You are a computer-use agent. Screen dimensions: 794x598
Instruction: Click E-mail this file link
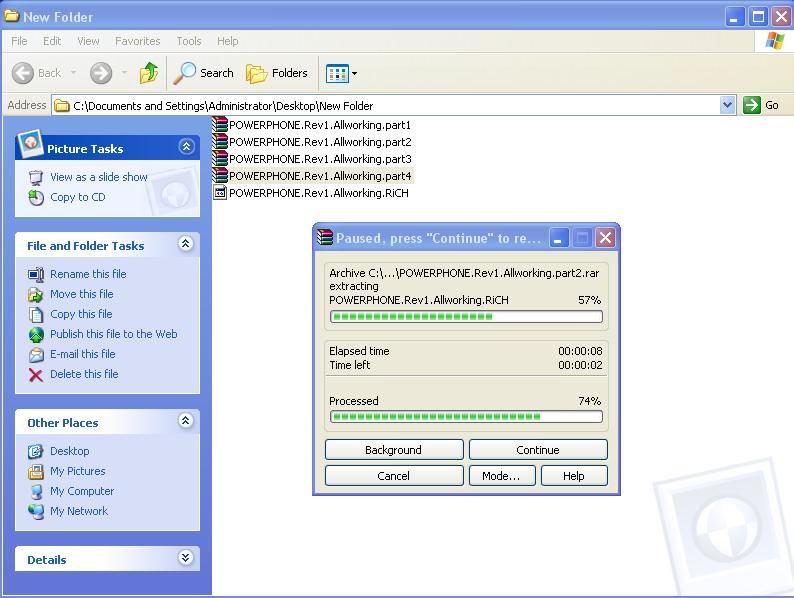(83, 354)
